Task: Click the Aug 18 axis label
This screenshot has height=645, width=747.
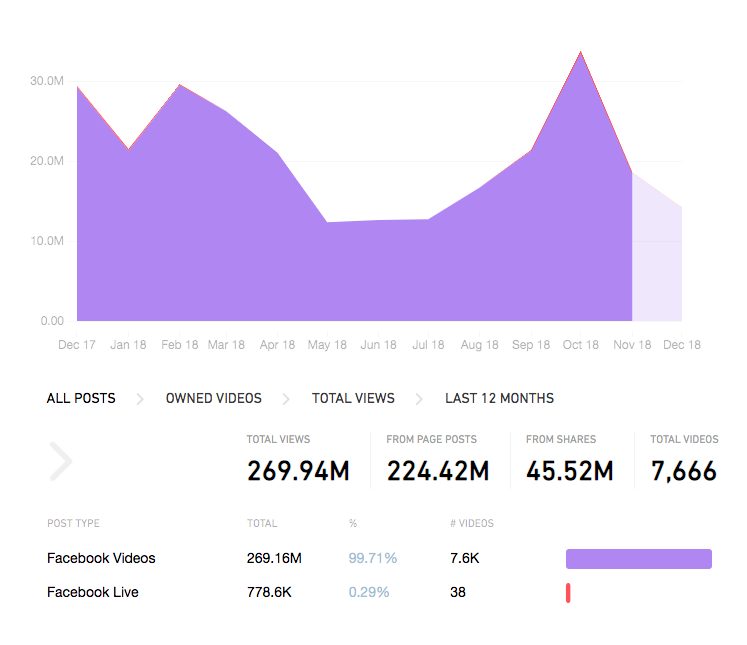Action: coord(479,345)
